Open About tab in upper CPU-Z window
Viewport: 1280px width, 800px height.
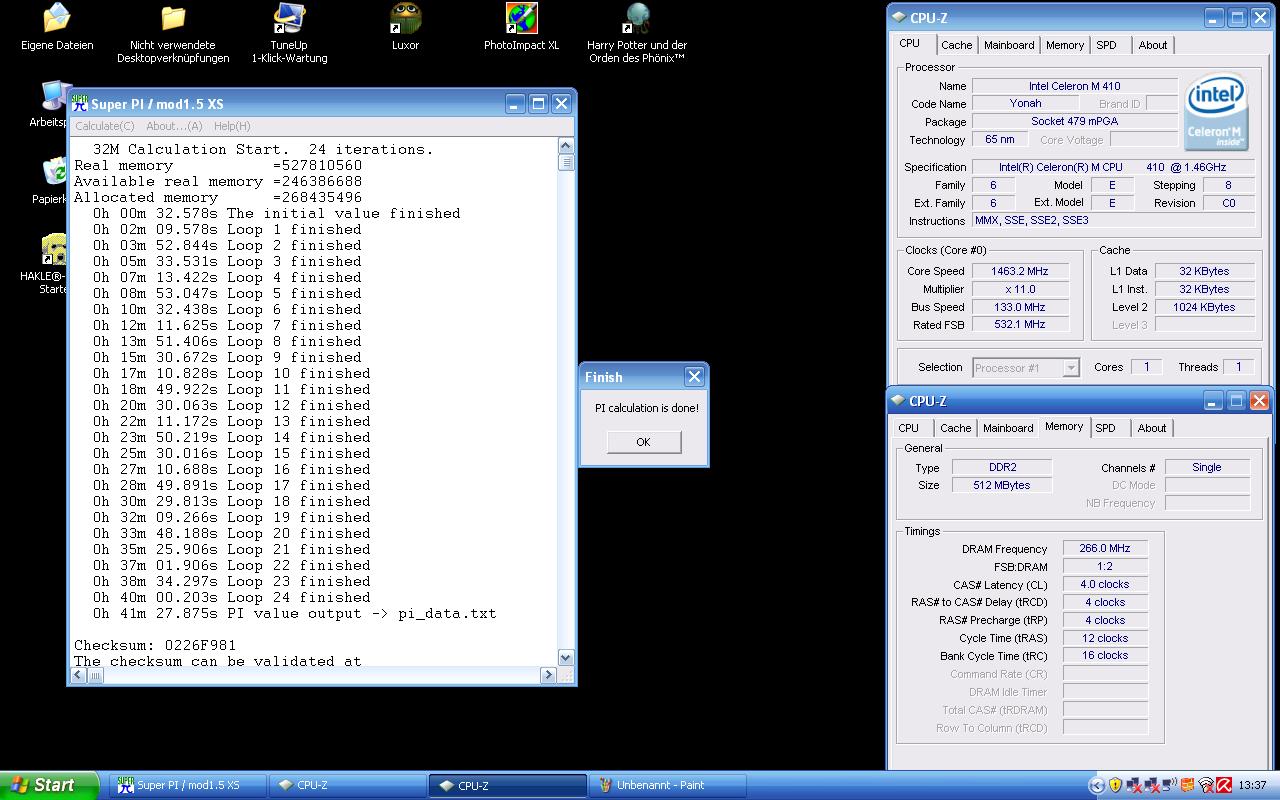[x=1153, y=45]
